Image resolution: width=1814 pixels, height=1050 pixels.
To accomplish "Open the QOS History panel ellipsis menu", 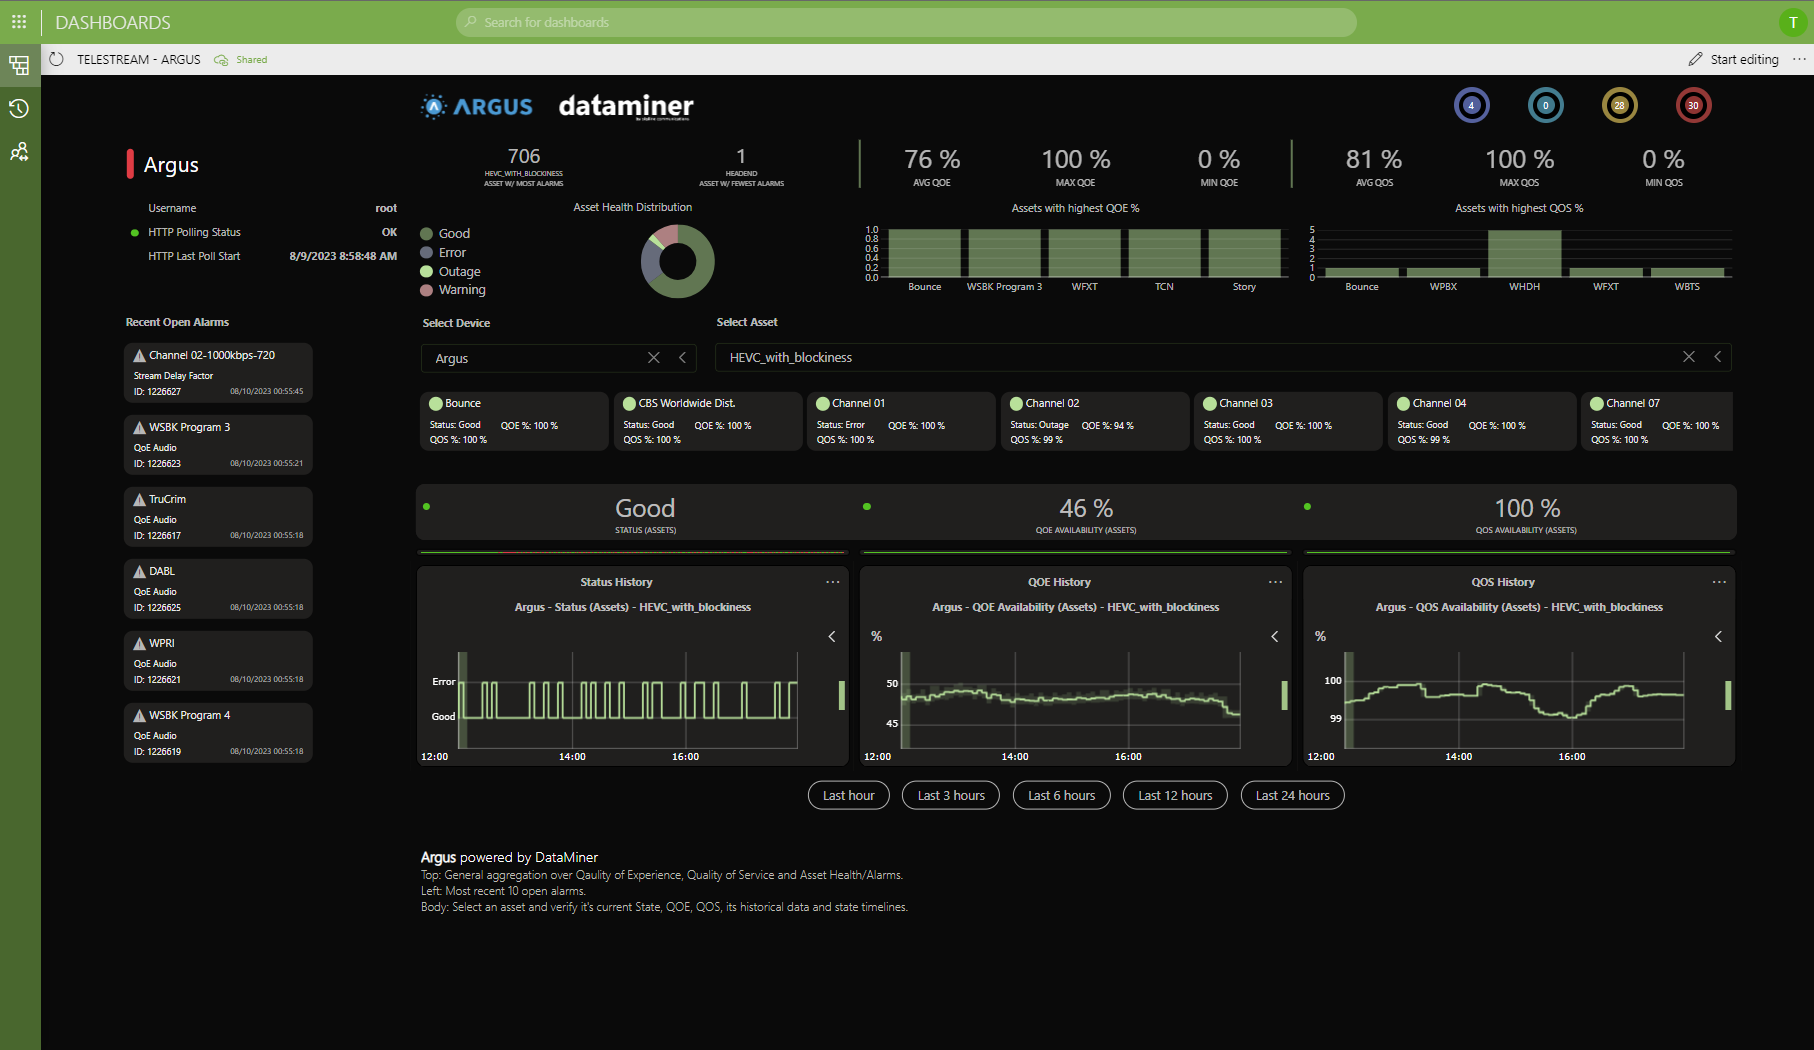I will [x=1719, y=582].
